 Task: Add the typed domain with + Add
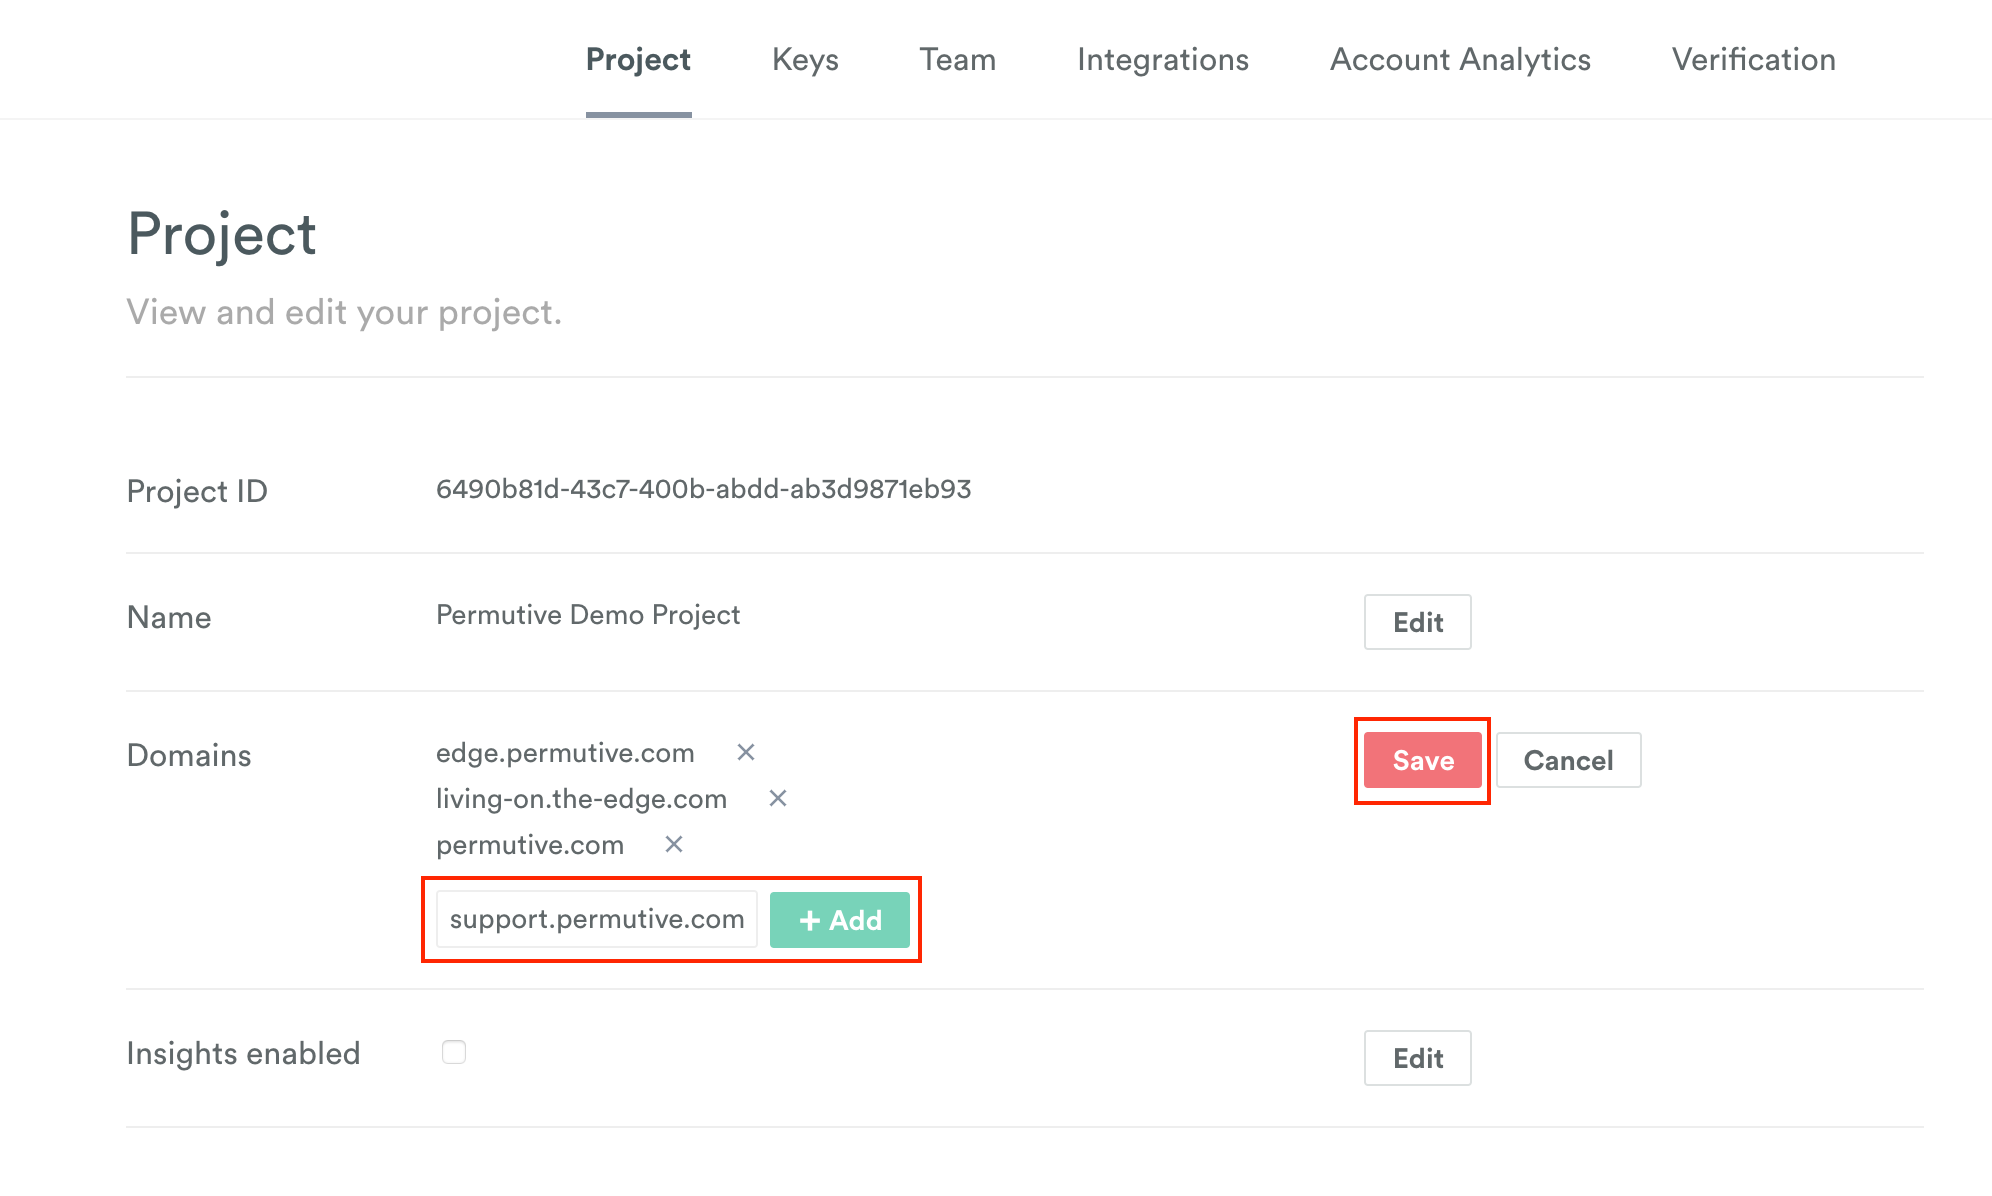840,920
